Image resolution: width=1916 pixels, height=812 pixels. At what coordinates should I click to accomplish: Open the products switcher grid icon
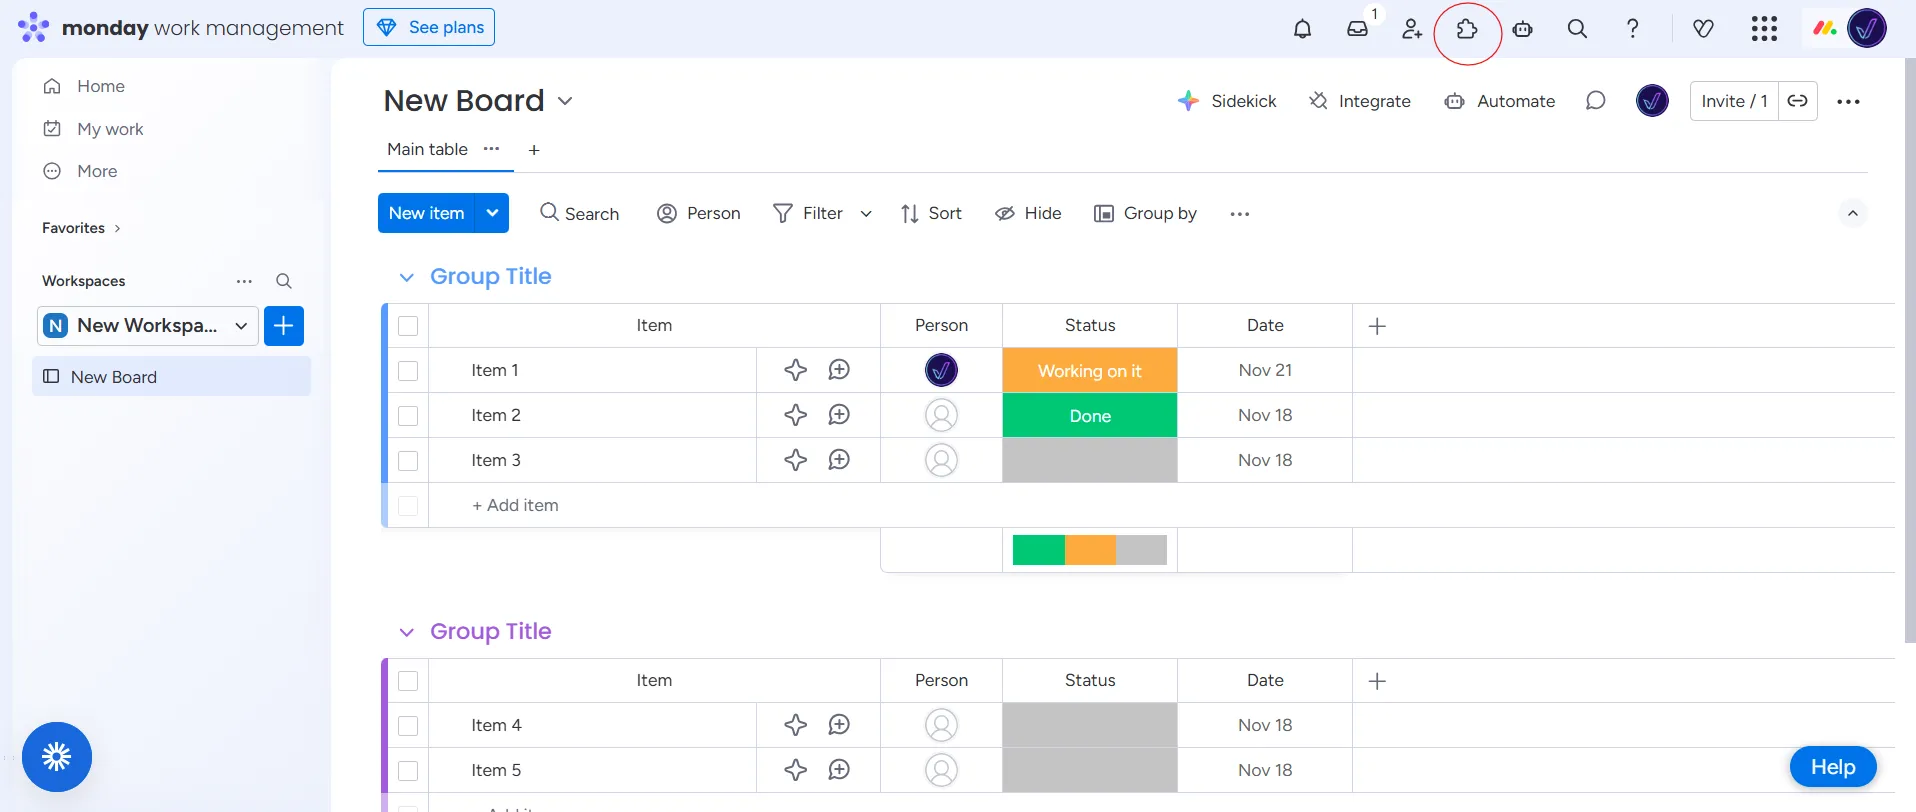coord(1764,29)
